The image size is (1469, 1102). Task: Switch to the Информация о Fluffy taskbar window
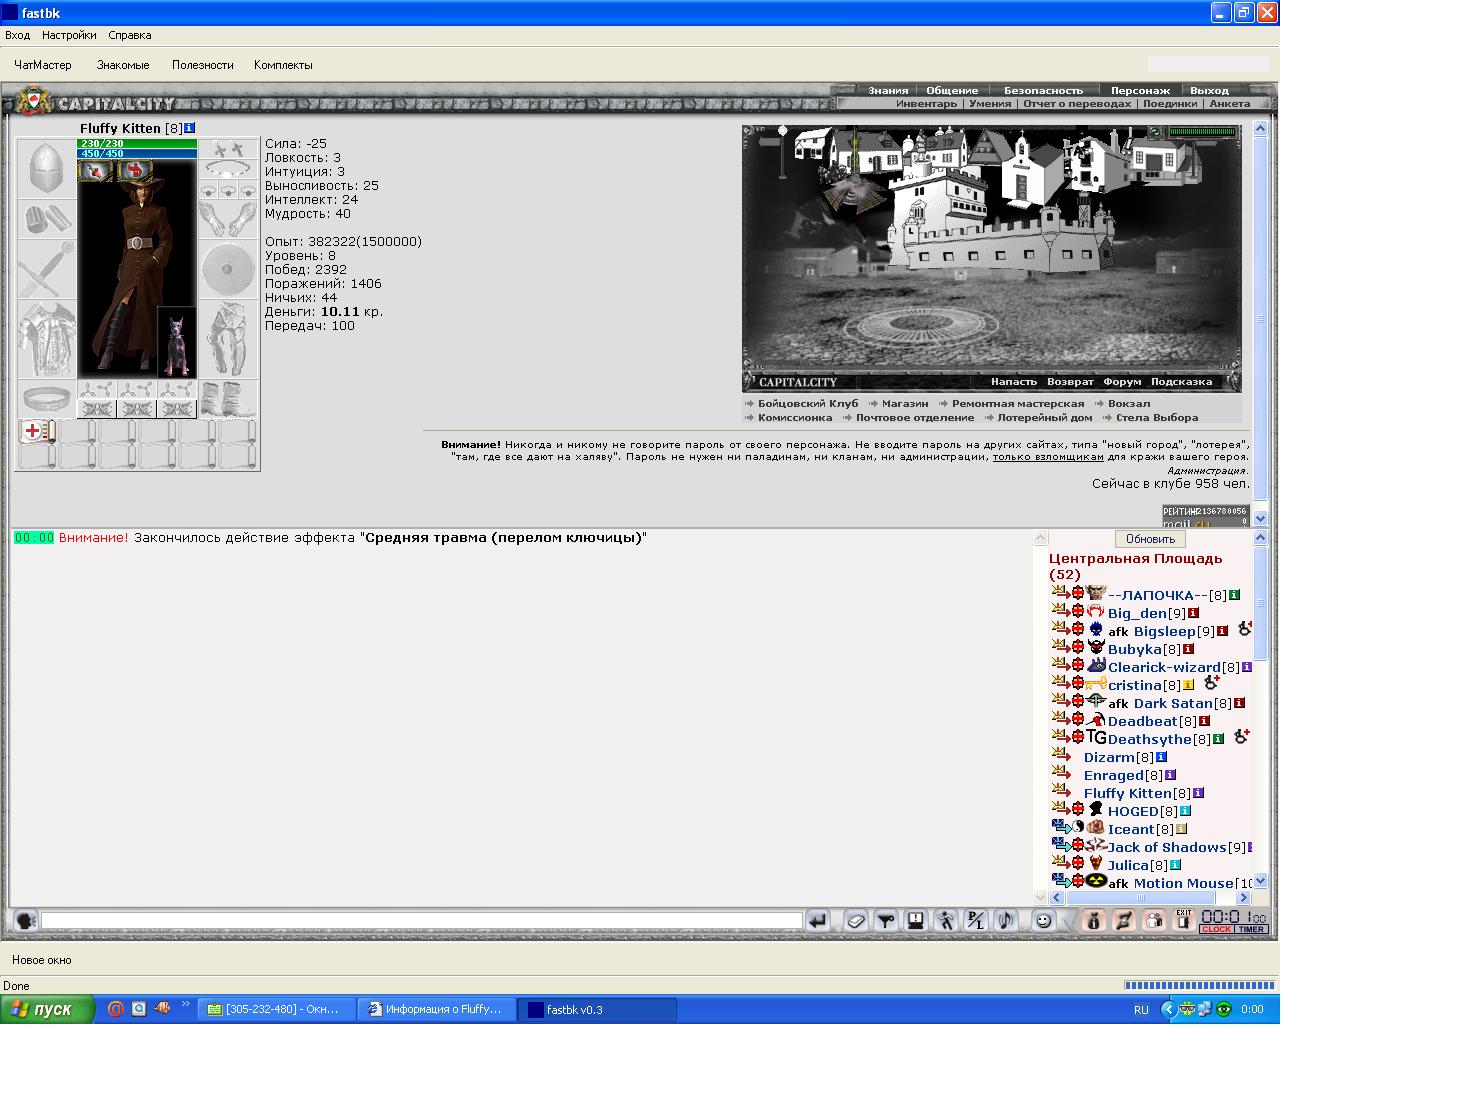click(x=436, y=1010)
